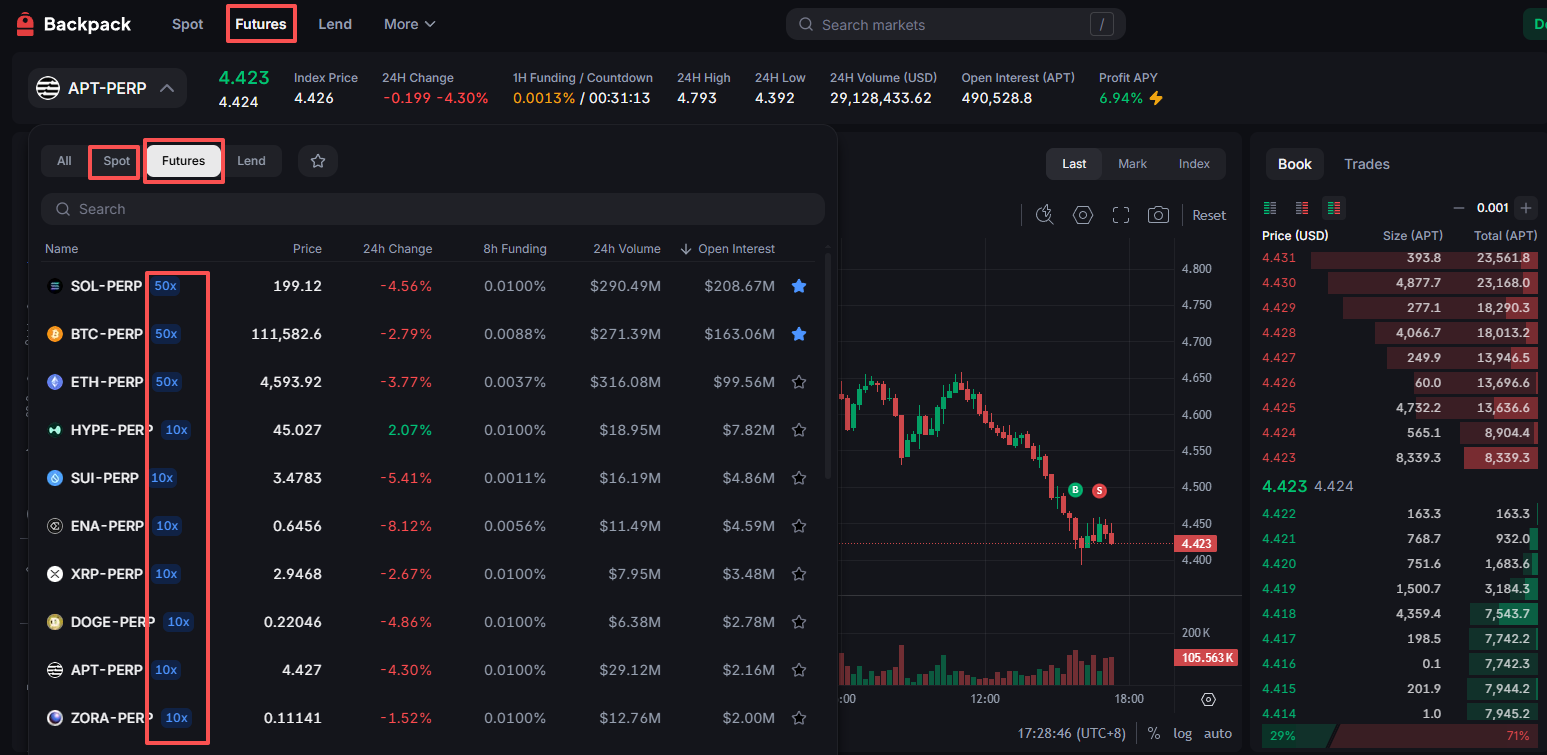1547x755 pixels.
Task: Expand the More menu in navigation
Action: tap(409, 24)
